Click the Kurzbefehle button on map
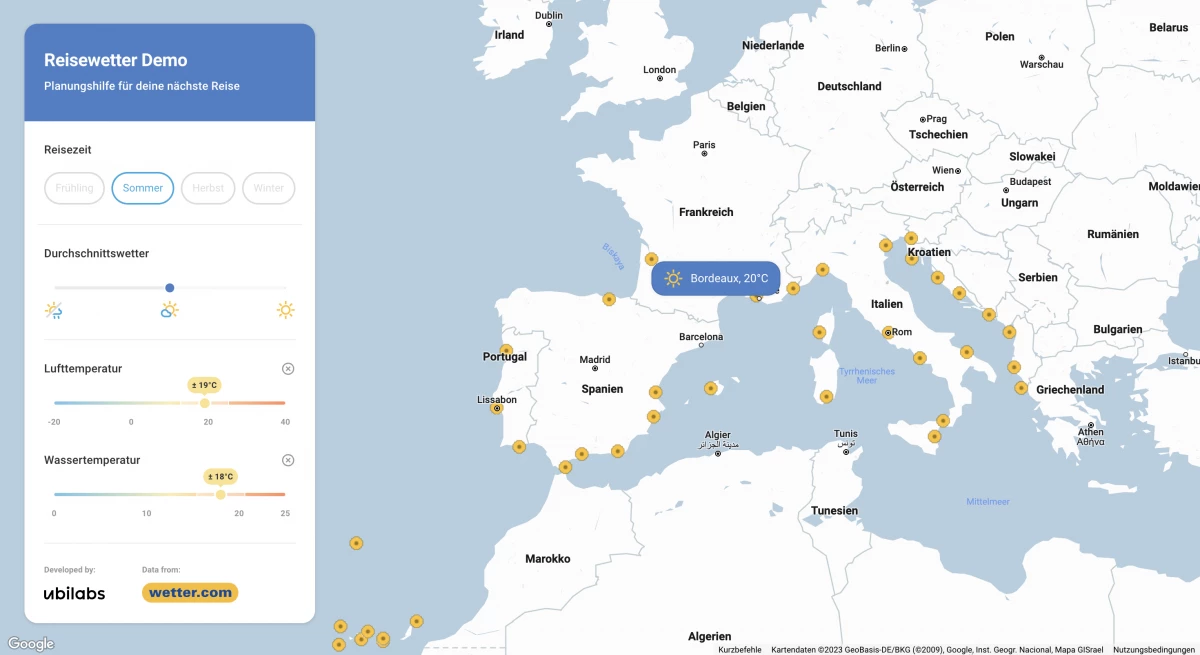 pos(739,649)
